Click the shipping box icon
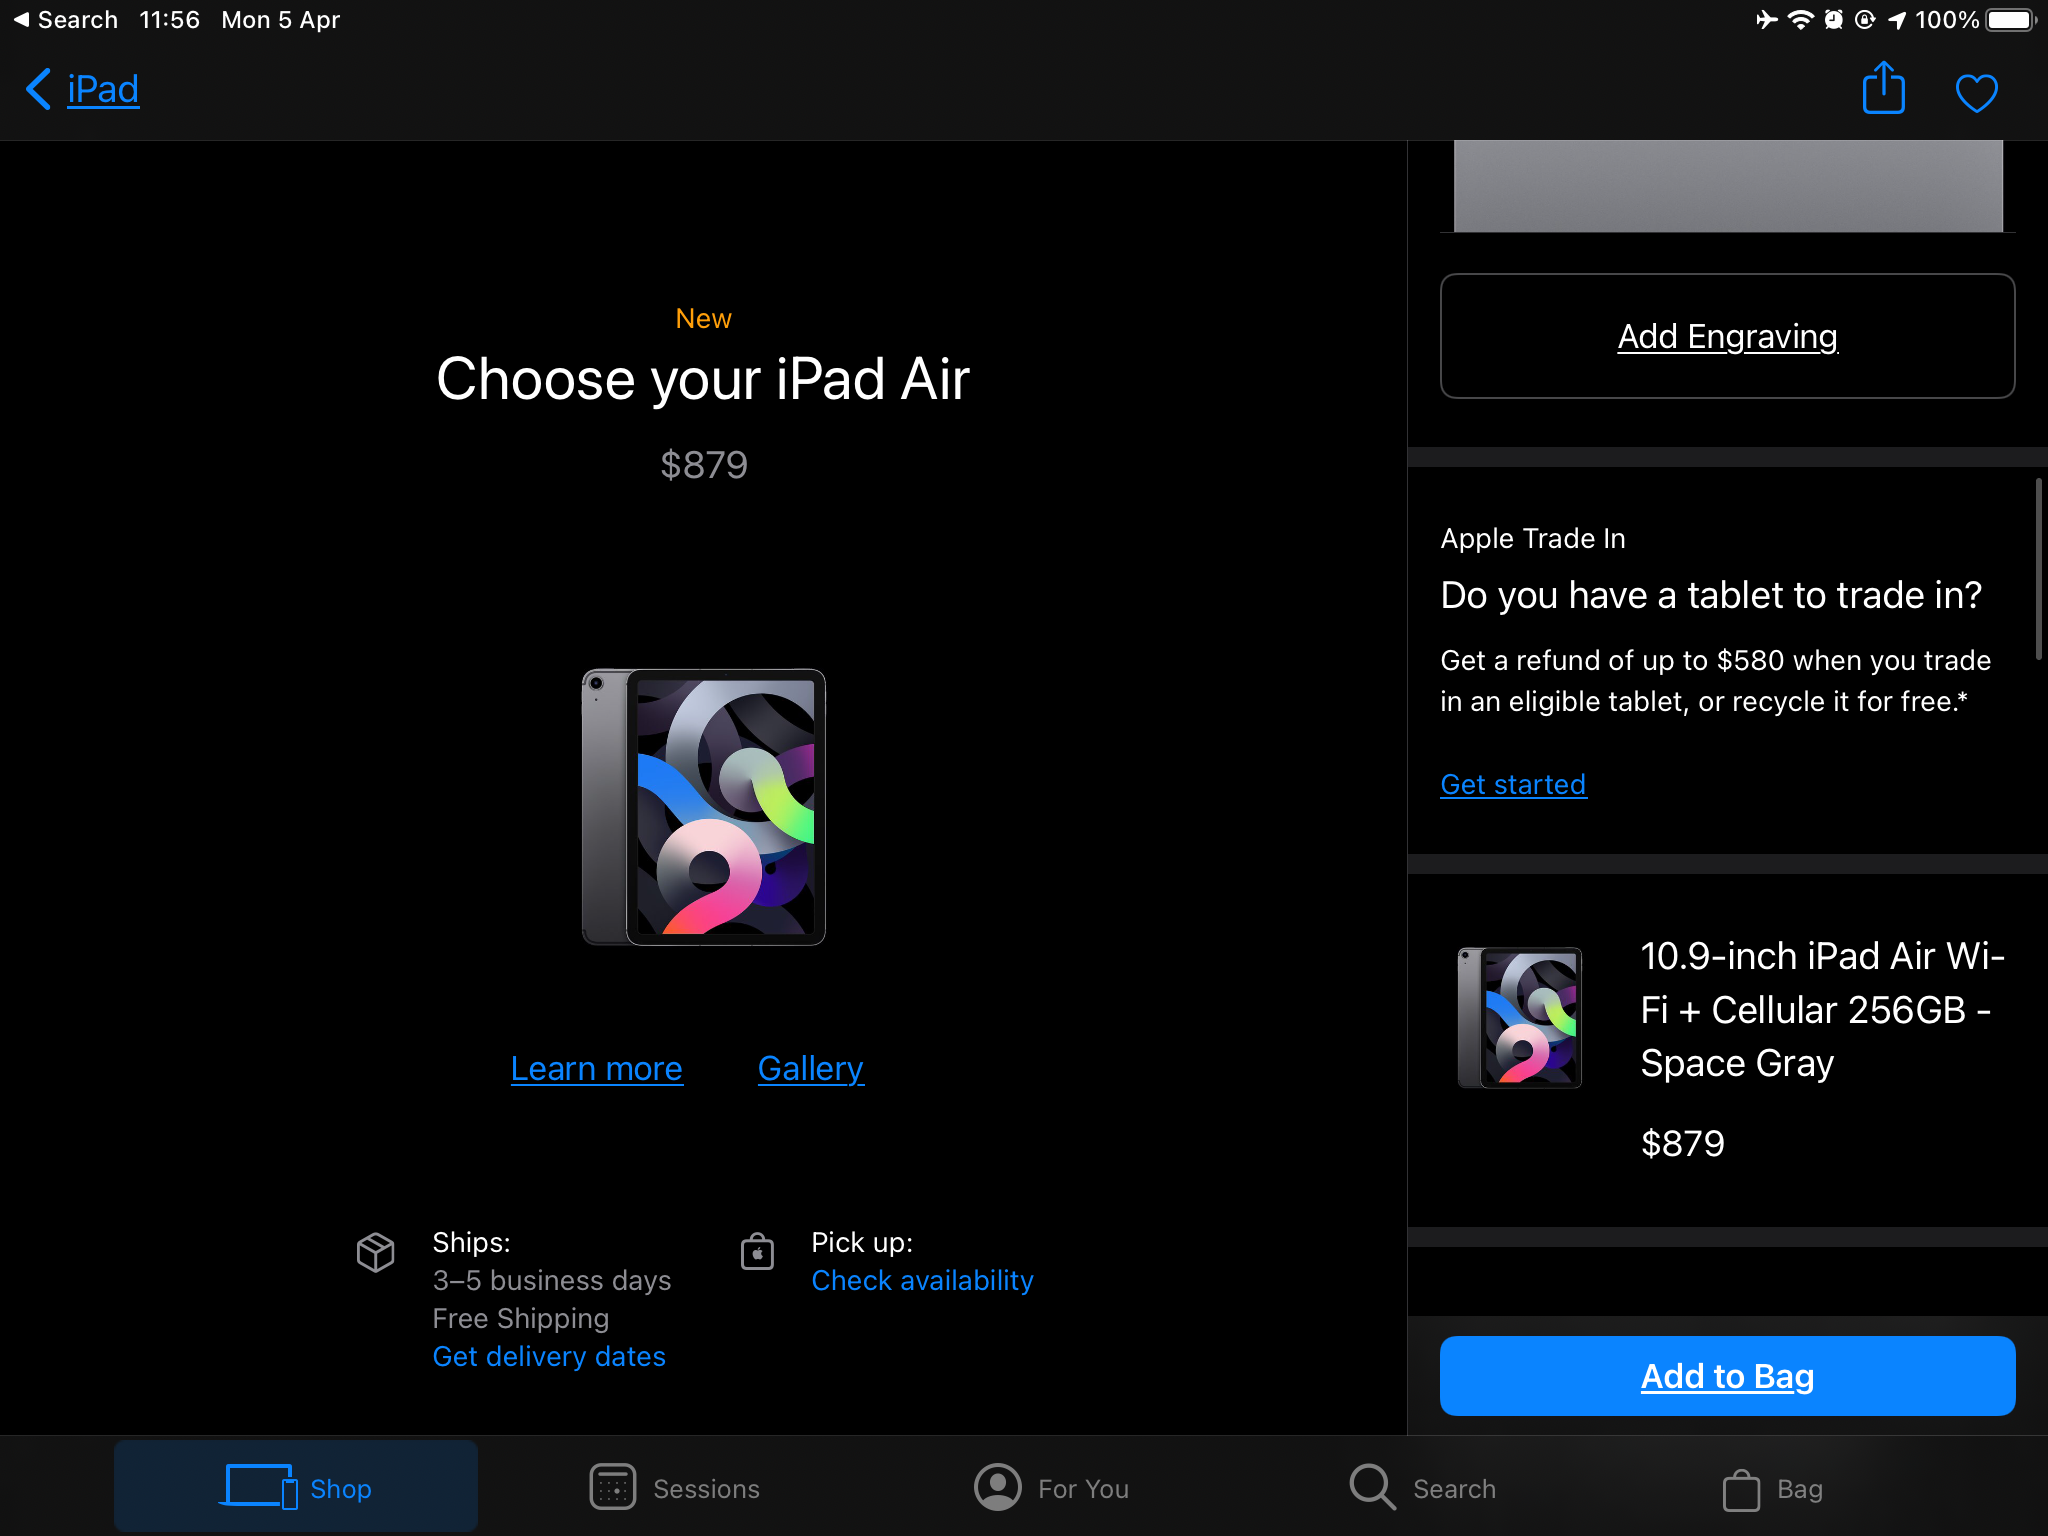 pos(376,1251)
